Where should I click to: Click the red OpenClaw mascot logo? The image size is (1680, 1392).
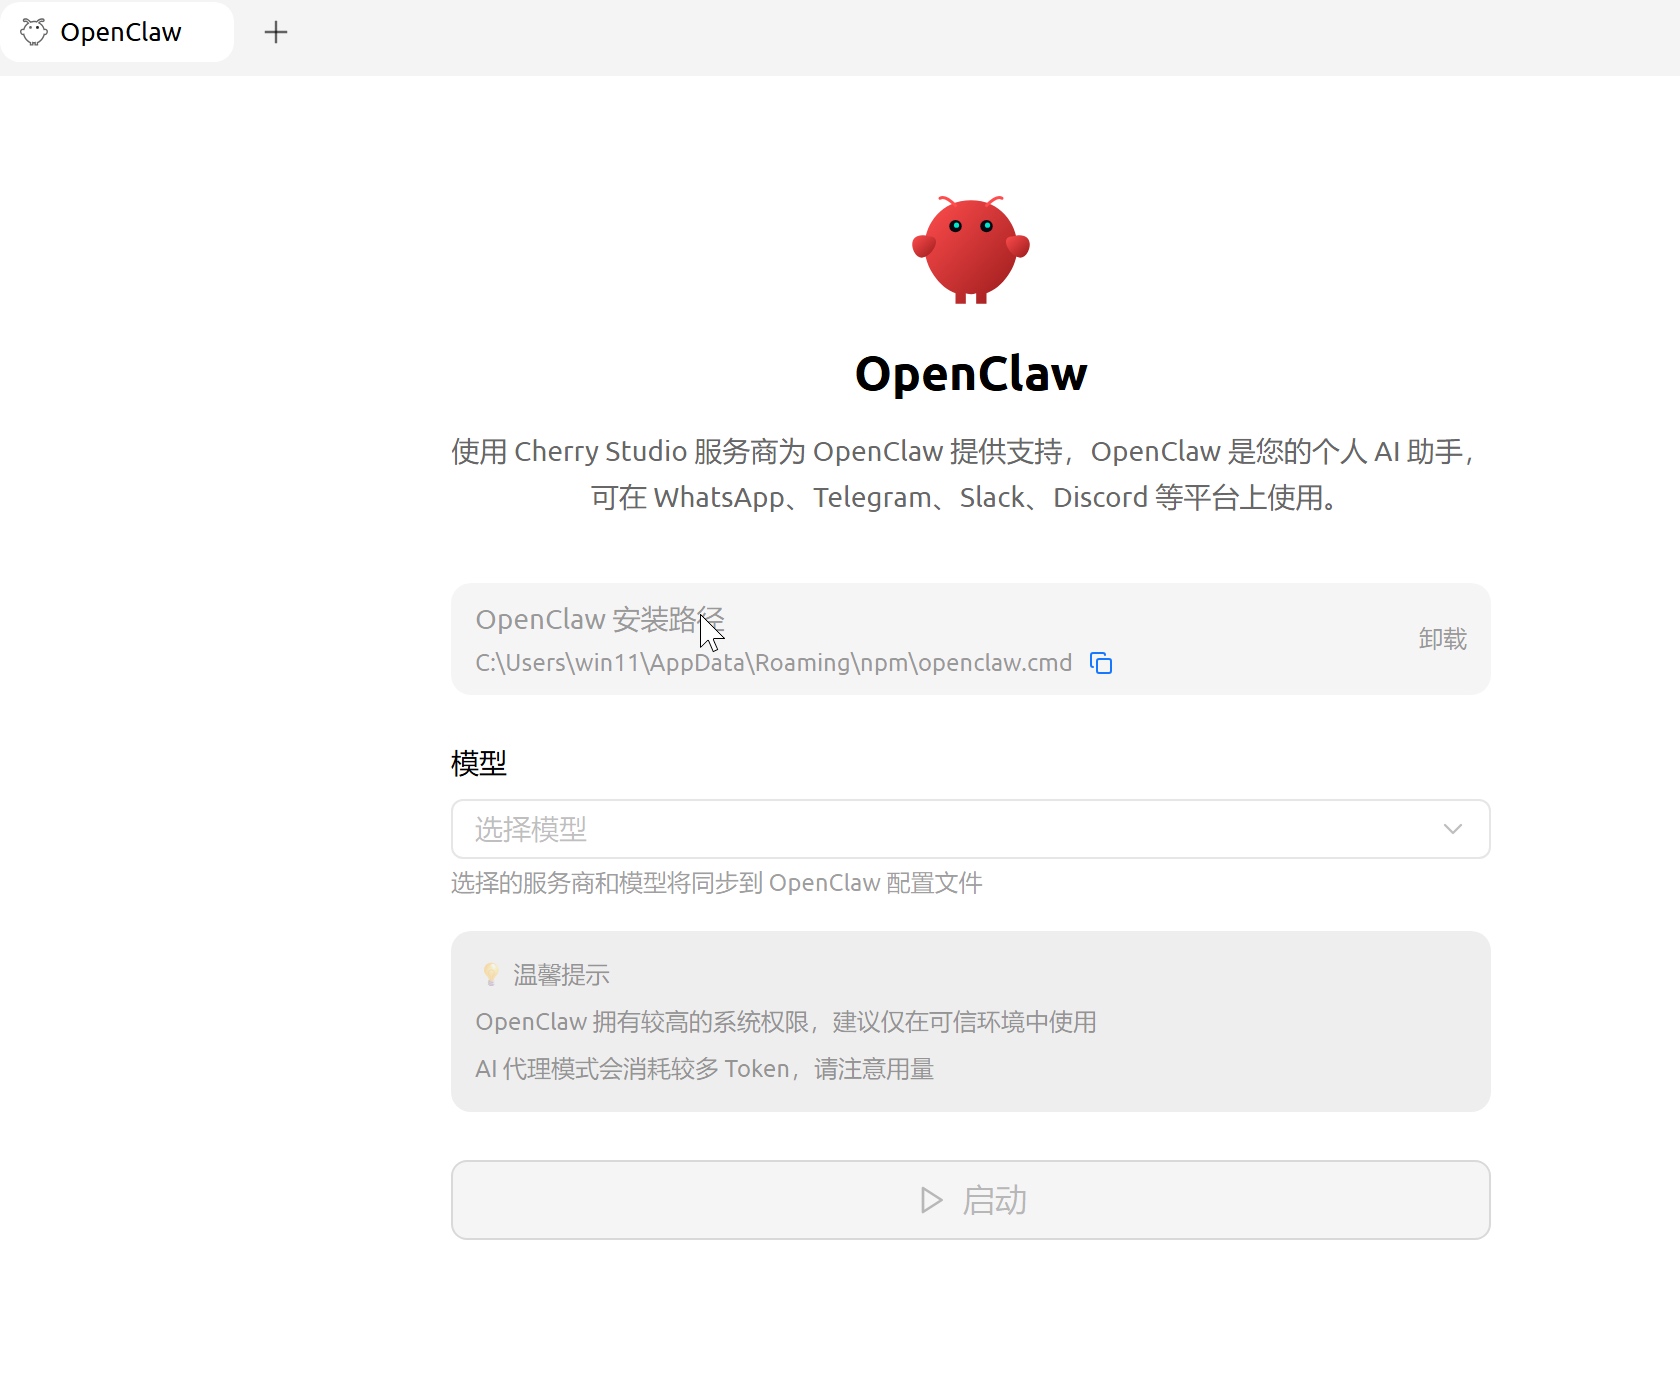(x=970, y=250)
